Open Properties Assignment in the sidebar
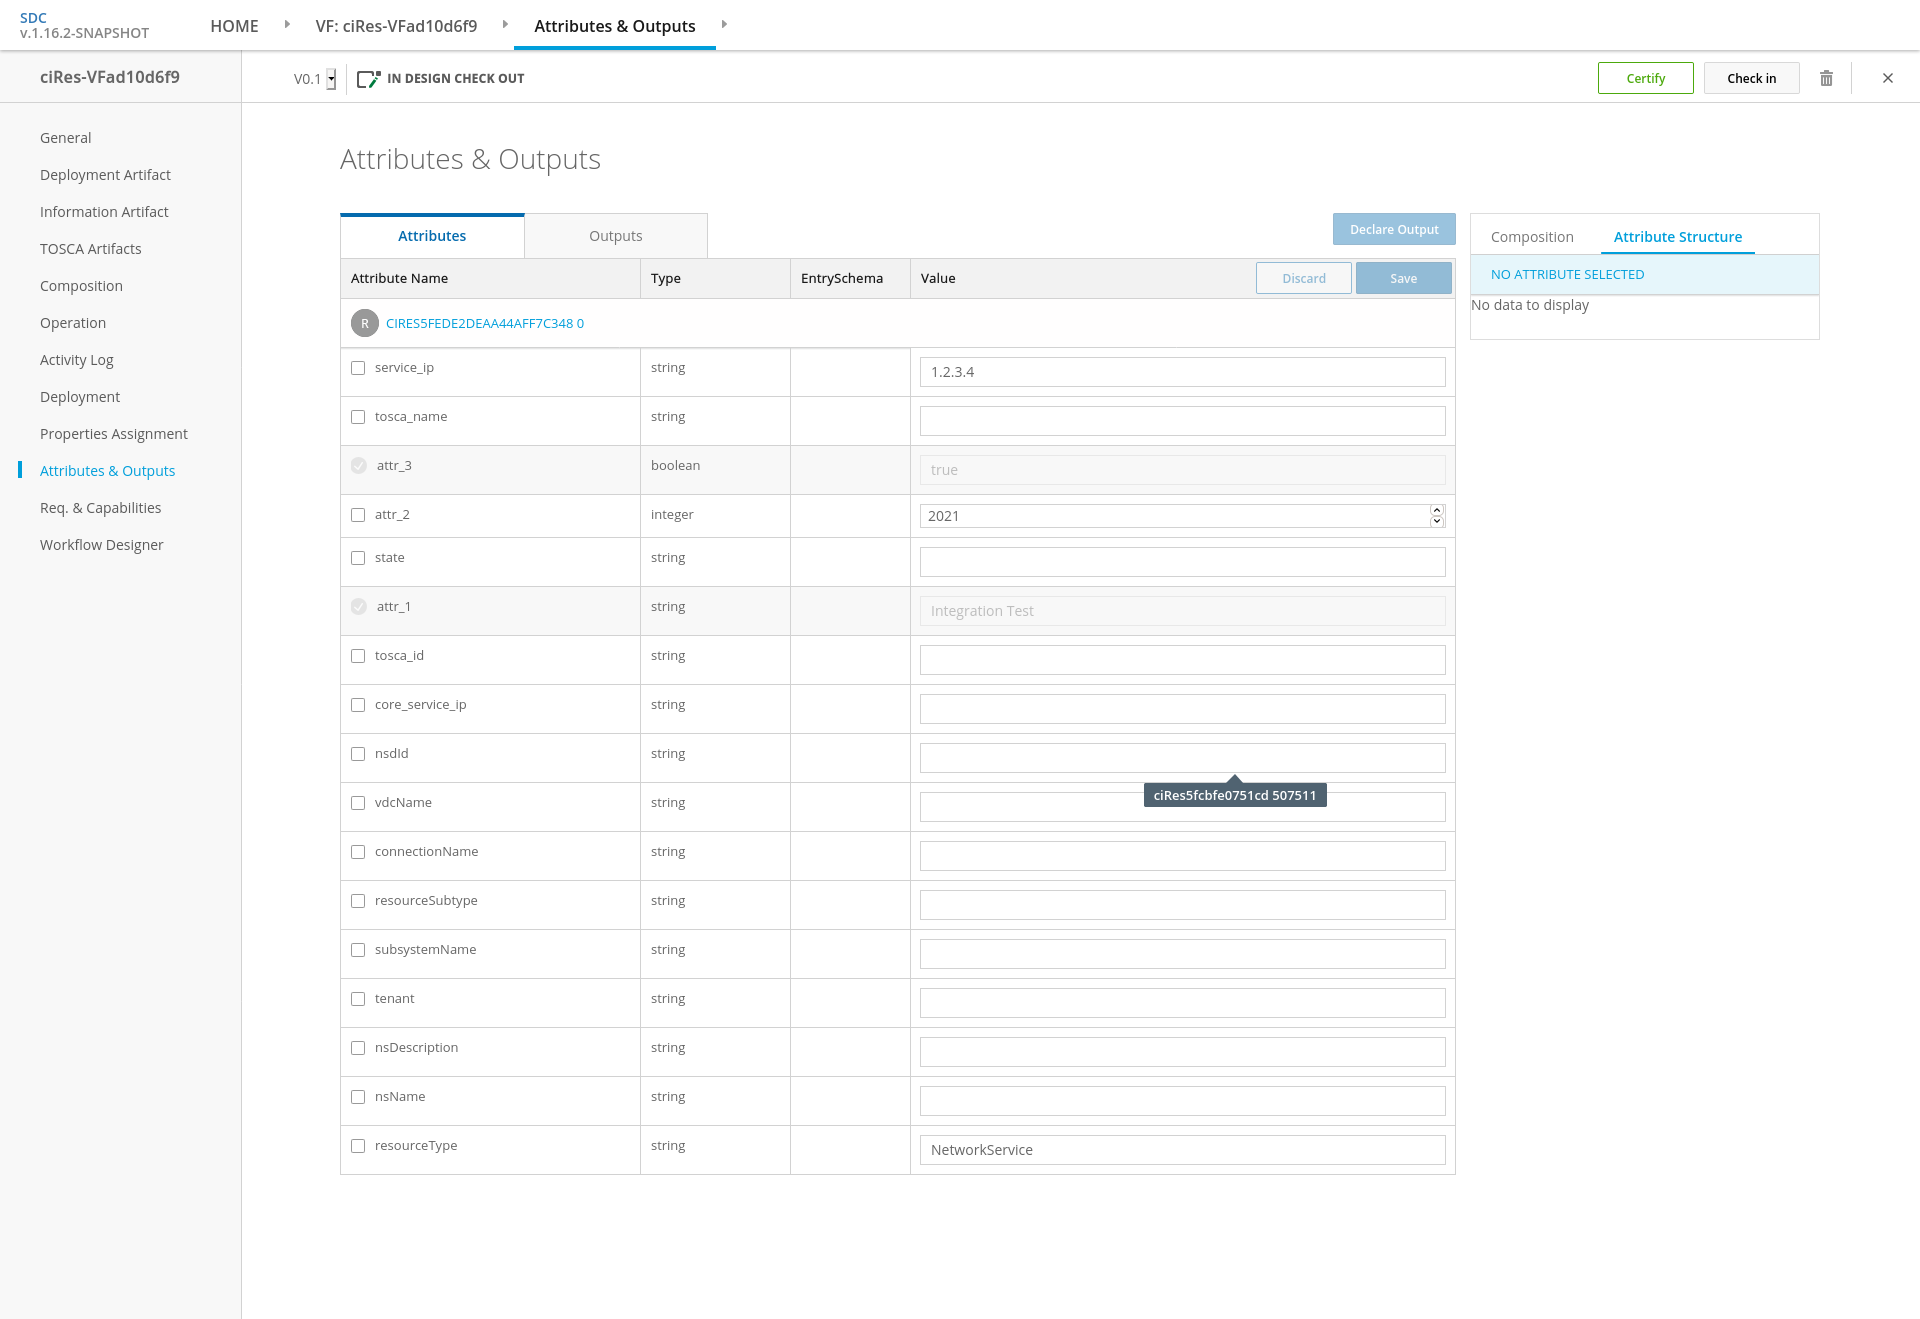This screenshot has height=1319, width=1920. click(x=114, y=434)
